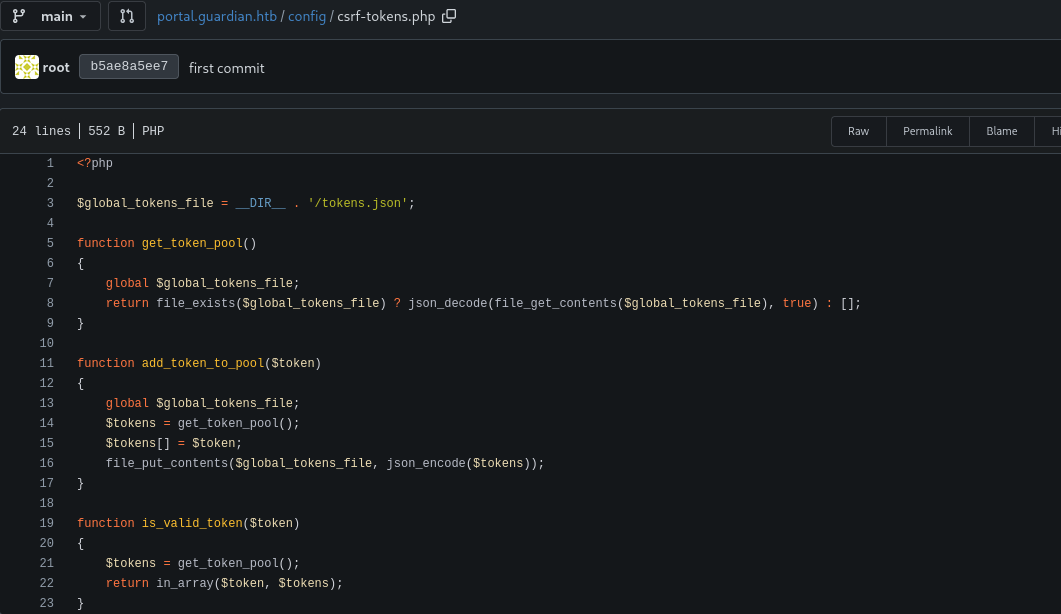Select line 19 at is_valid_token function
Image resolution: width=1061 pixels, height=614 pixels.
pos(47,523)
